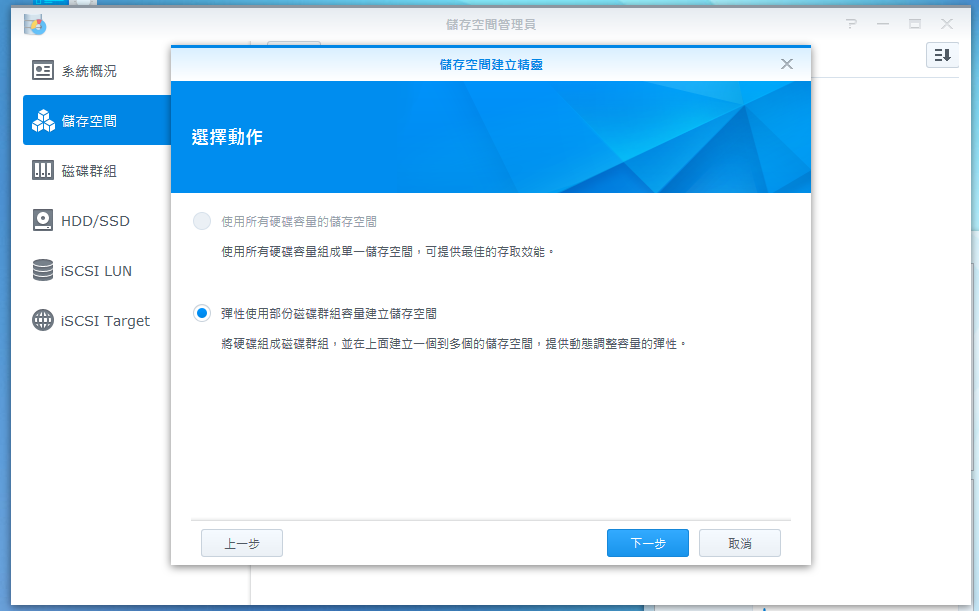This screenshot has width=979, height=611.
Task: Click the 儲存空間管理員 window title
Action: [x=491, y=24]
